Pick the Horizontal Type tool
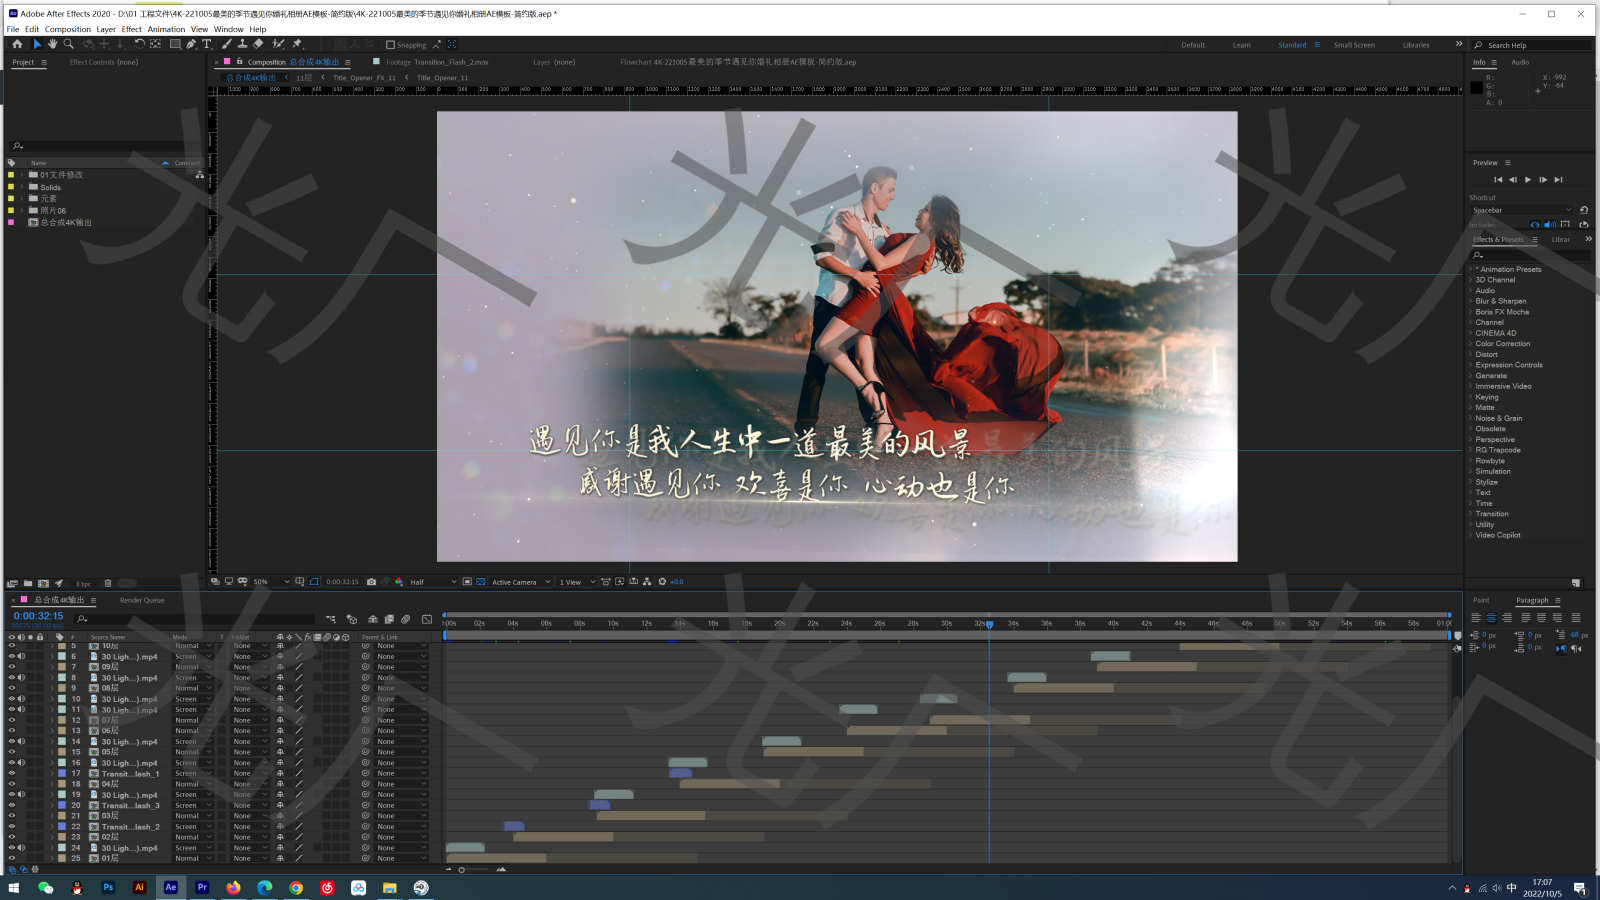1600x900 pixels. (x=206, y=45)
